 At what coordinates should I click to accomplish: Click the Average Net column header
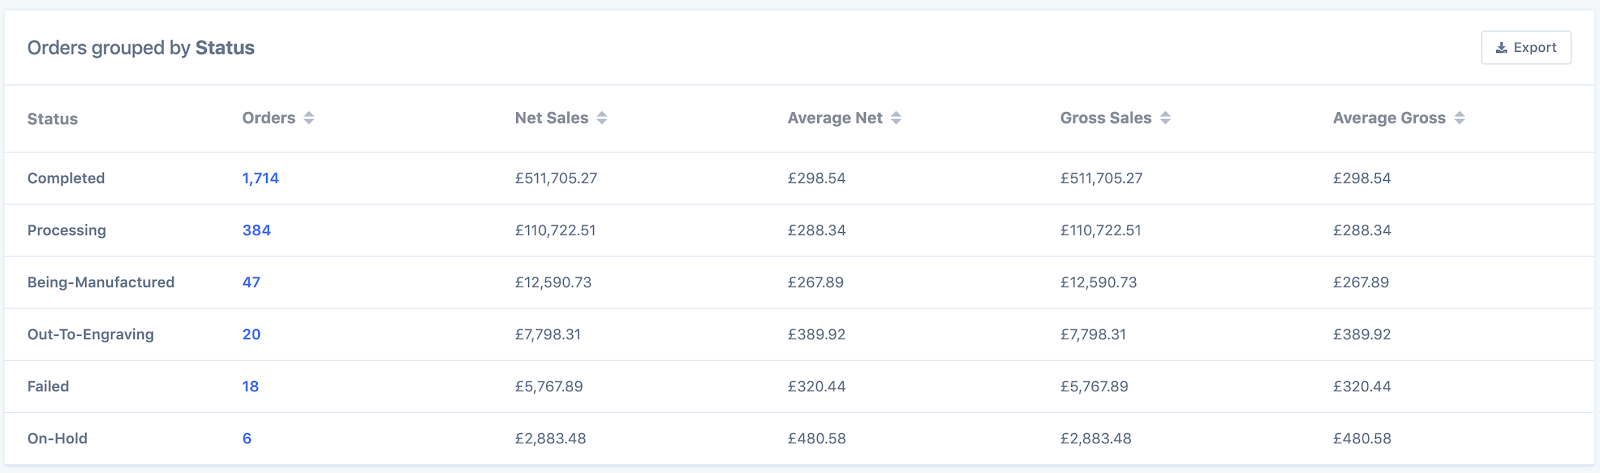[834, 118]
